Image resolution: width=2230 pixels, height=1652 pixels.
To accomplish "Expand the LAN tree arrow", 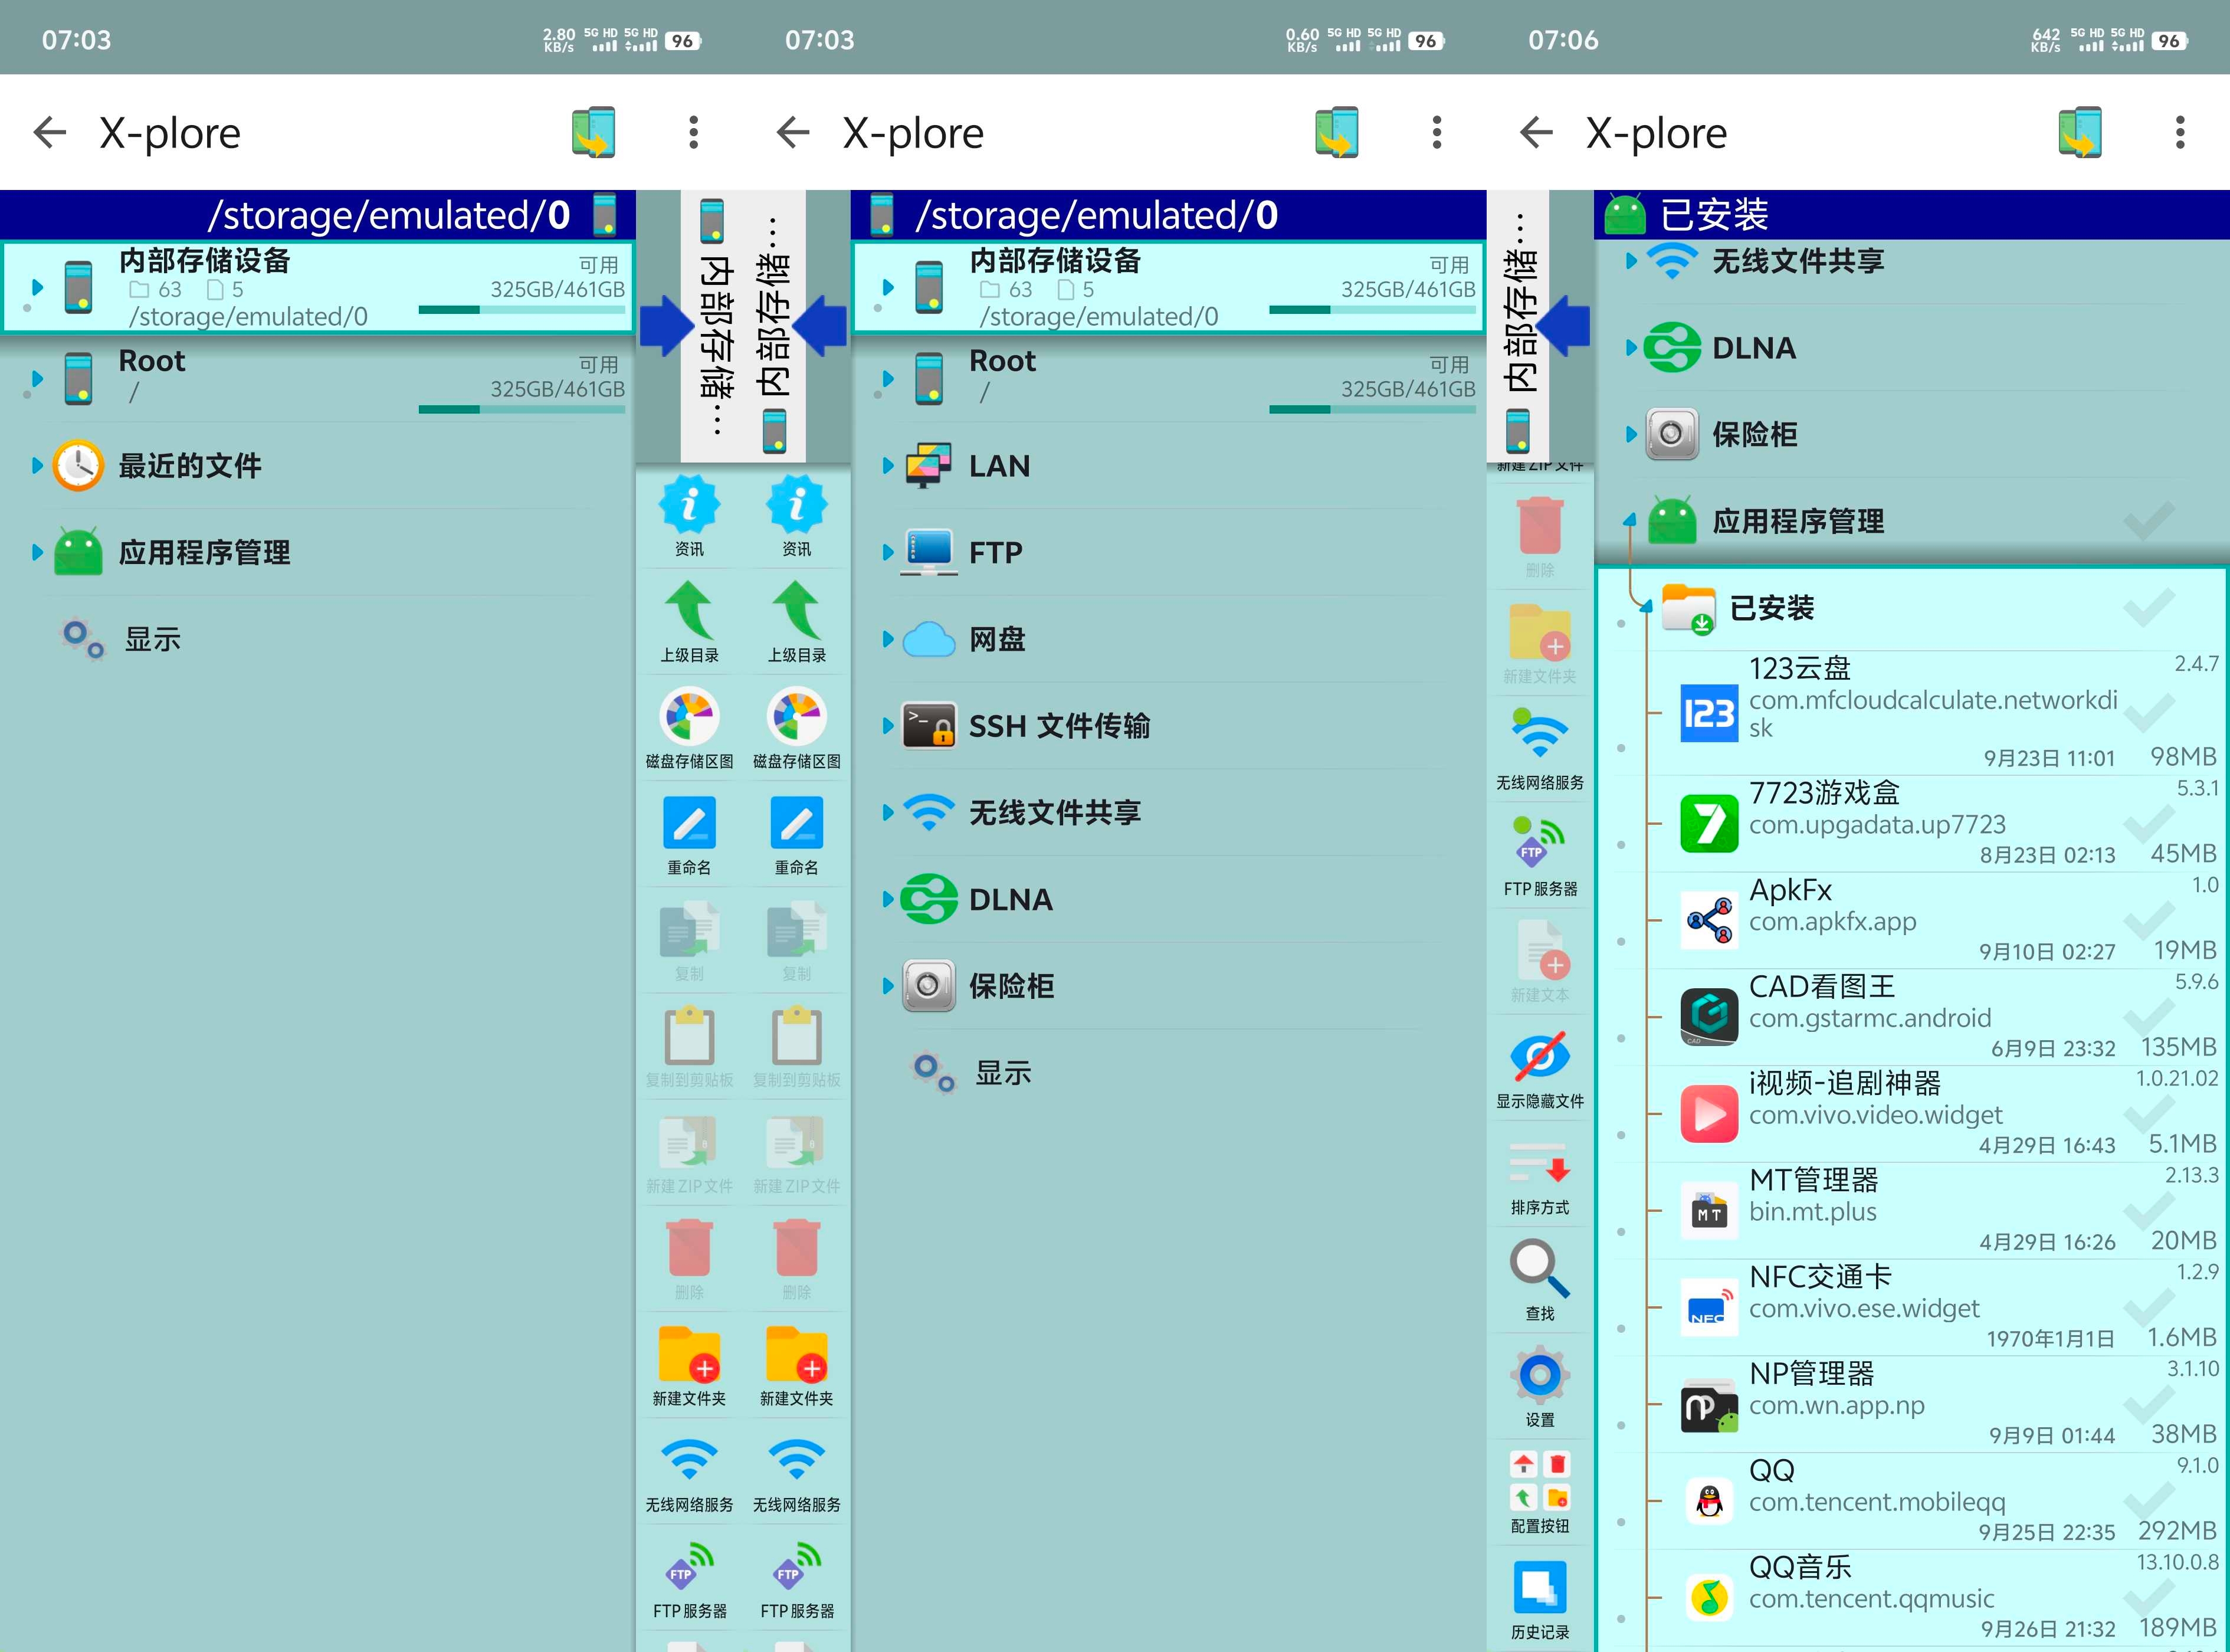I will [x=887, y=465].
